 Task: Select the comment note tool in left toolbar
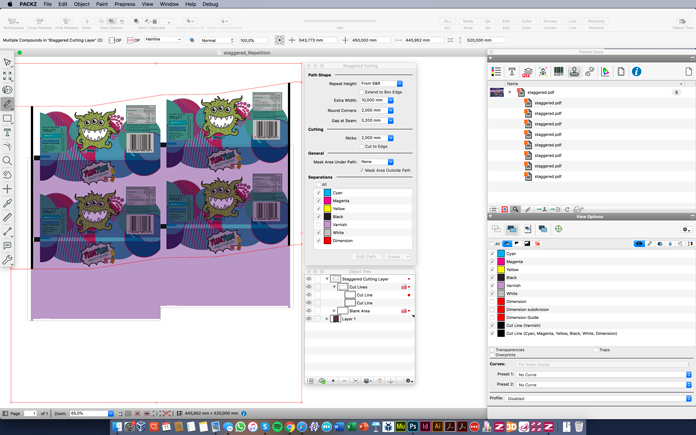coord(7,245)
